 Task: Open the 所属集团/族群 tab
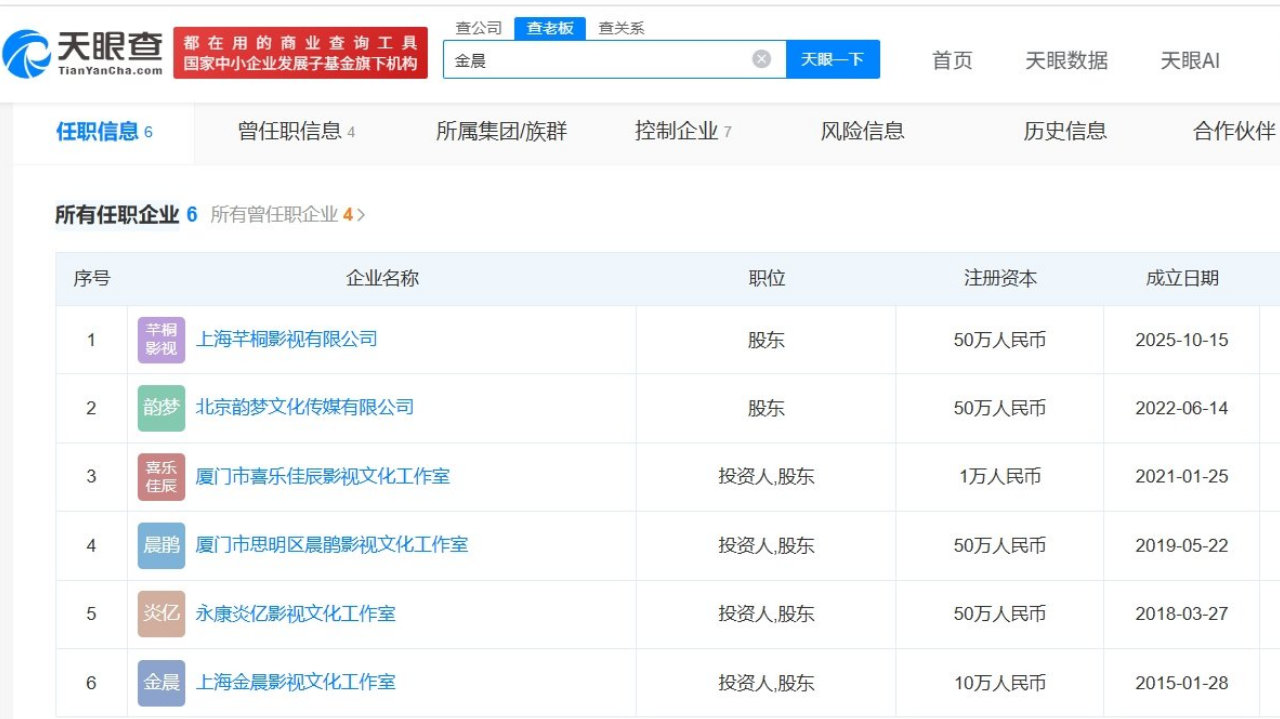click(501, 131)
